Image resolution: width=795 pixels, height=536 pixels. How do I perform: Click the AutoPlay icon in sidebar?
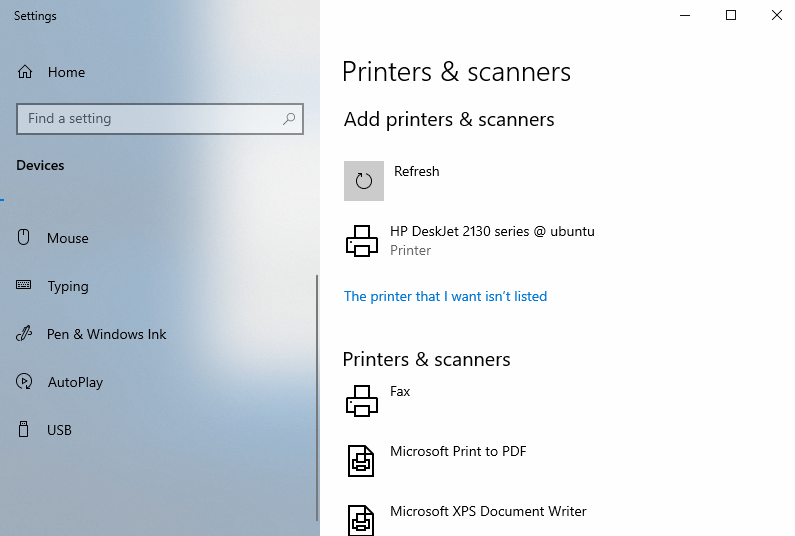pyautogui.click(x=25, y=382)
